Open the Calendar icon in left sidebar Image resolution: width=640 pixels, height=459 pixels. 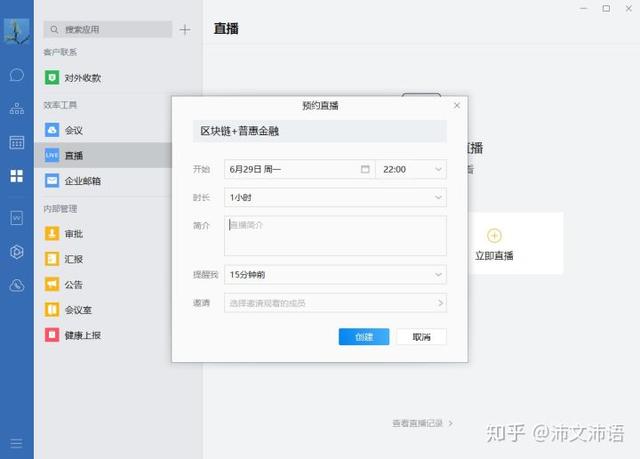point(16,142)
